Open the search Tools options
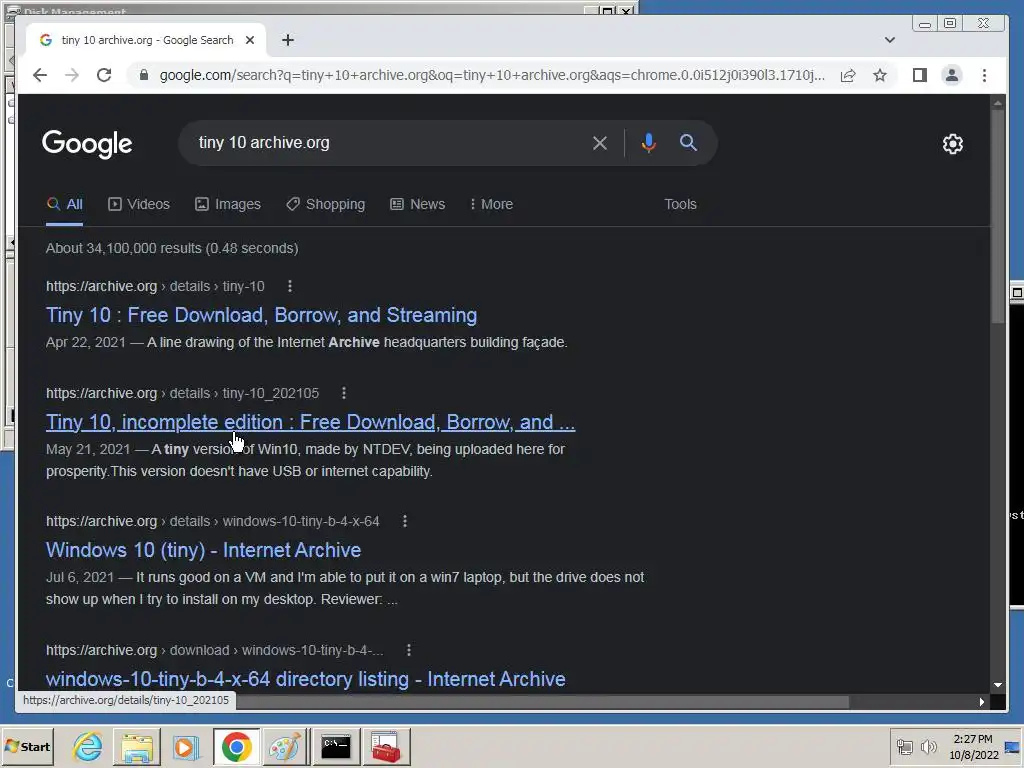The width and height of the screenshot is (1024, 768). coord(680,204)
